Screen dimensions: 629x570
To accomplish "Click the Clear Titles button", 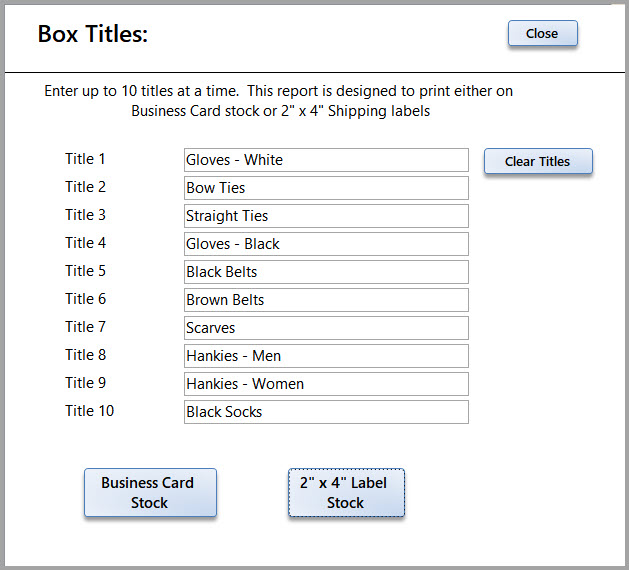I will [538, 161].
